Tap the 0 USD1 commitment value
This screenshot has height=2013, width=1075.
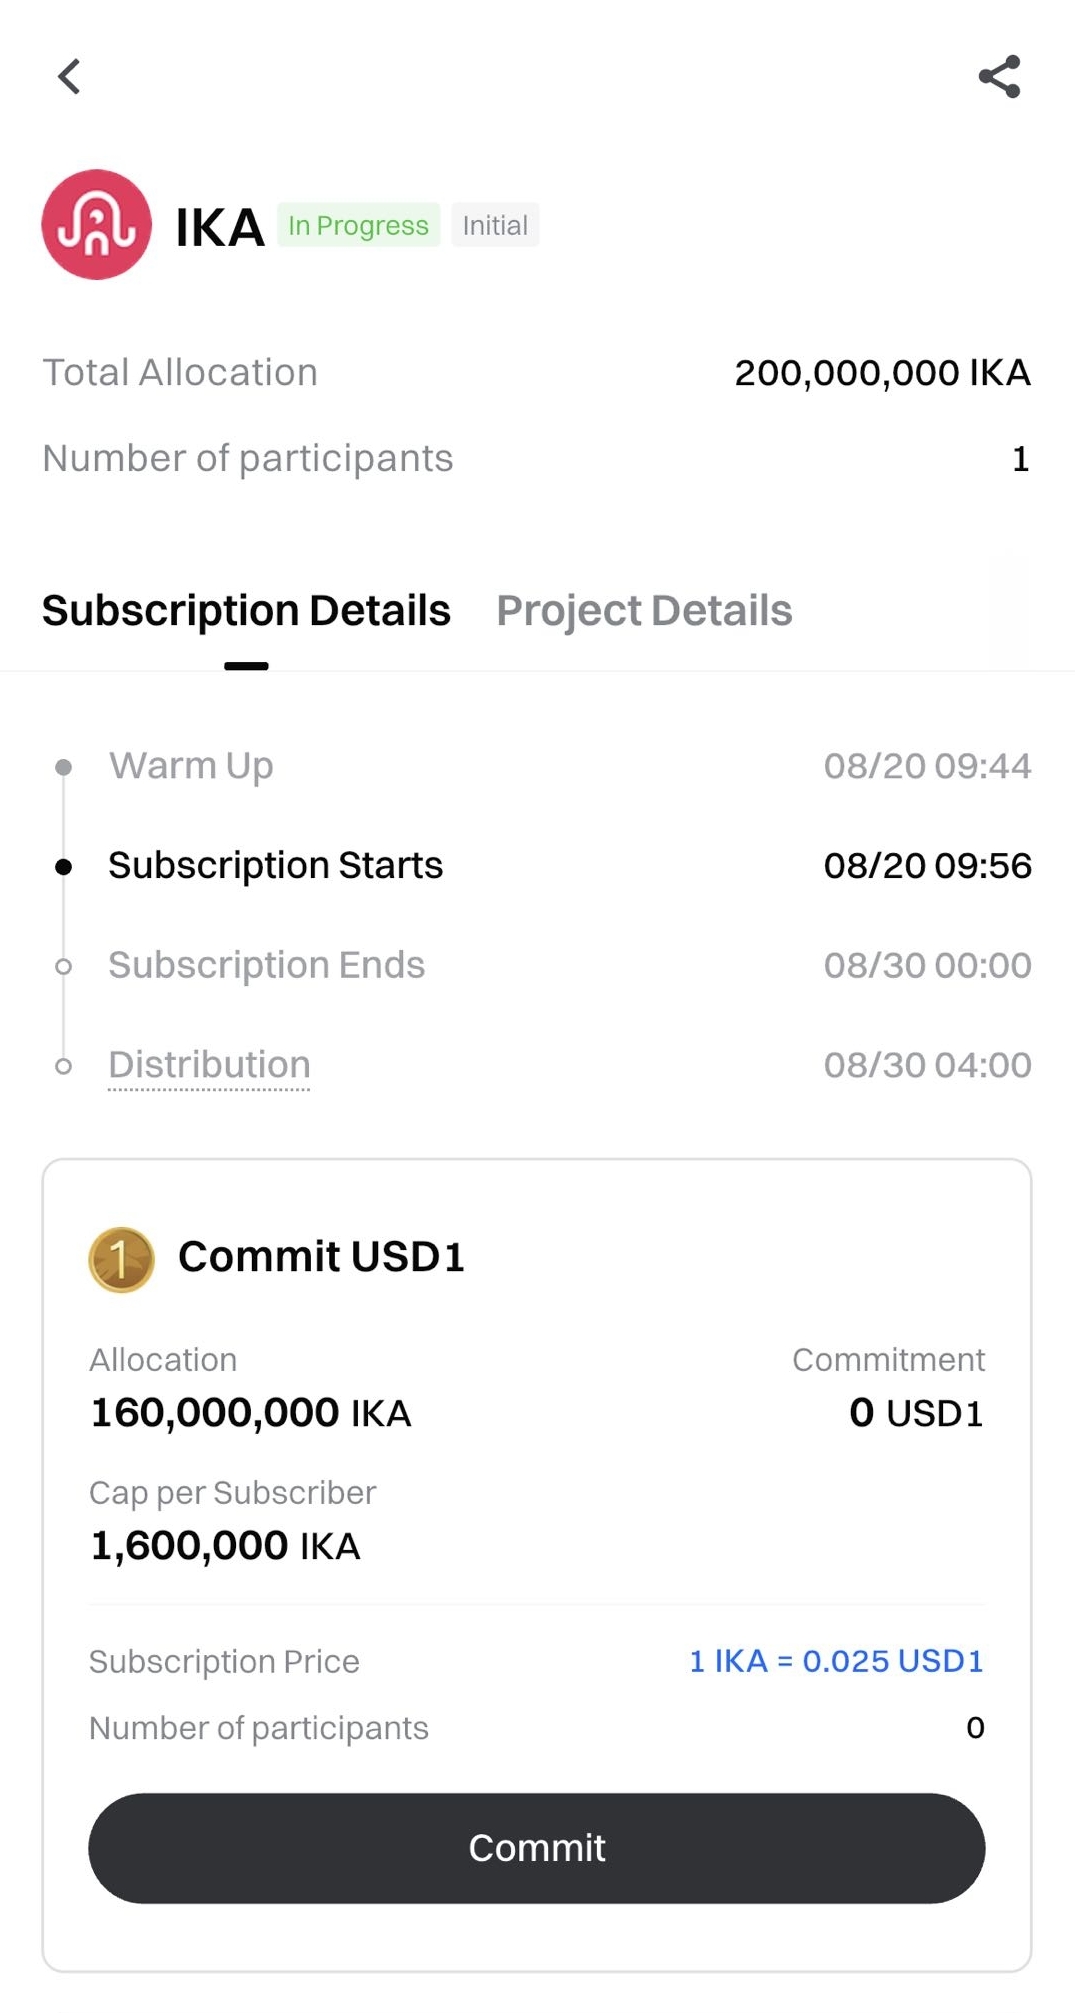point(916,1413)
